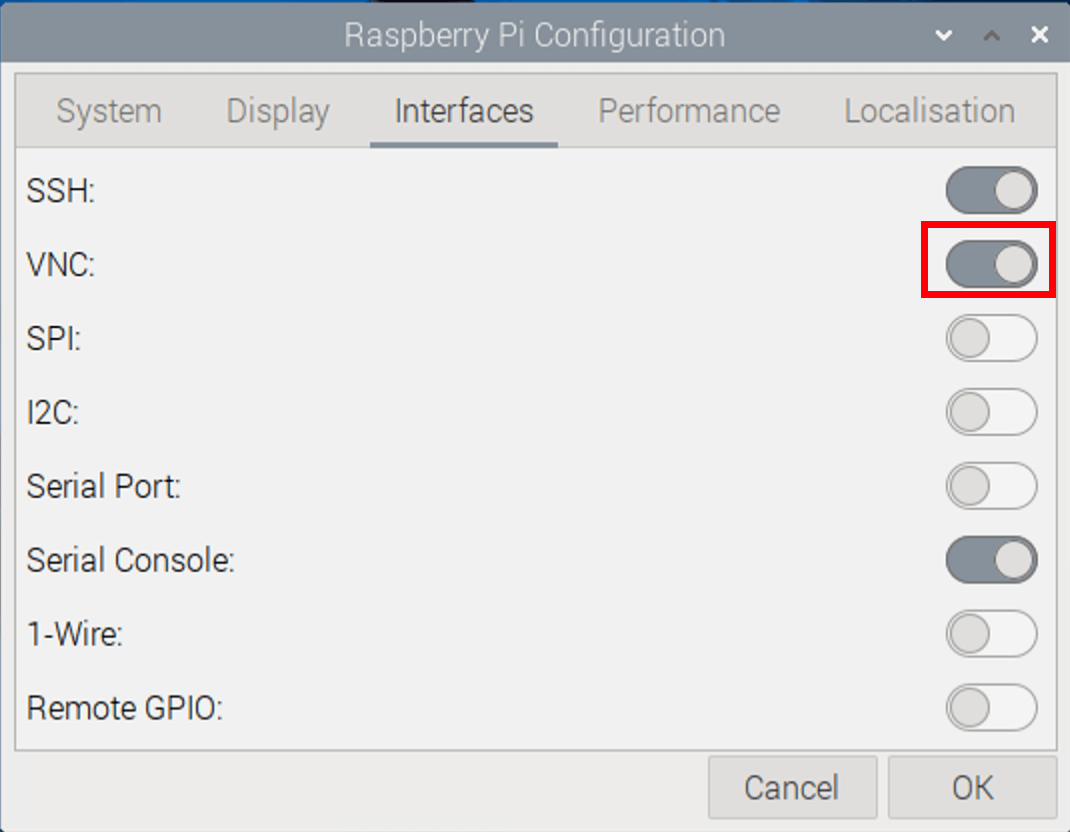Close the Raspberry Pi Configuration window

pyautogui.click(x=1039, y=34)
